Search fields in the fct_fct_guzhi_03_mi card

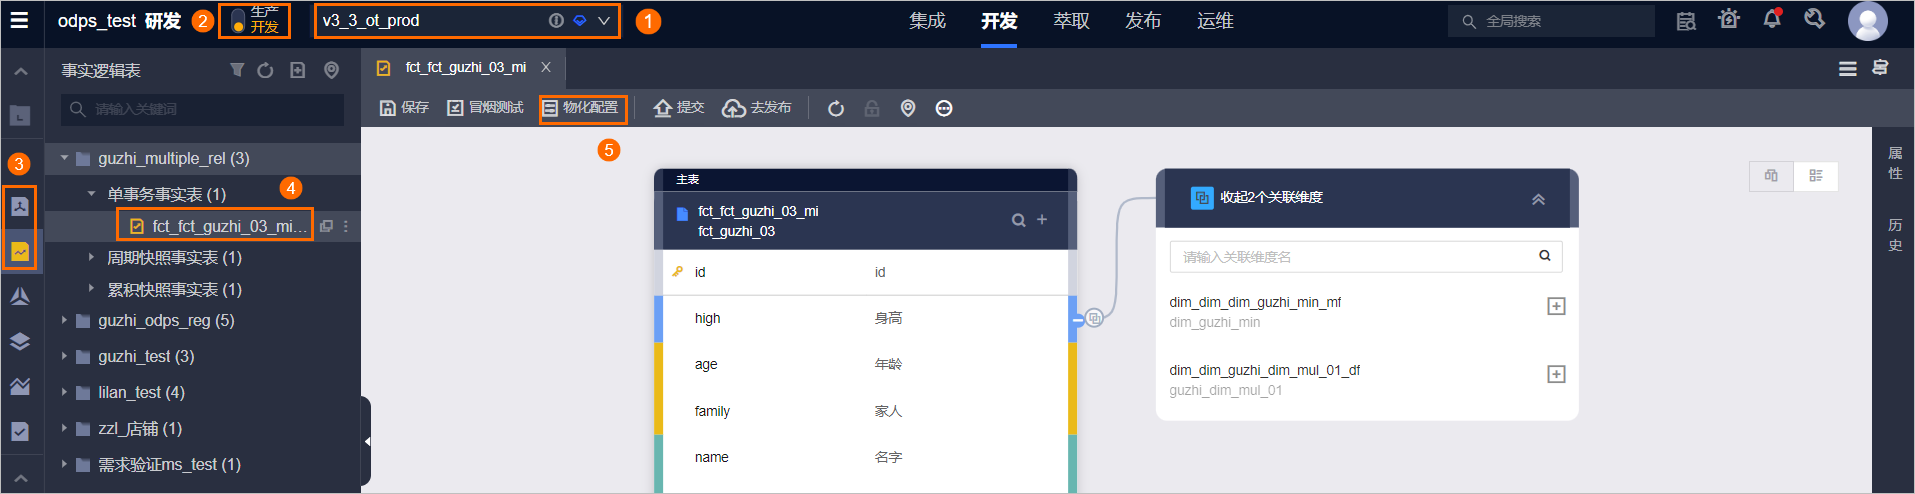point(1018,220)
